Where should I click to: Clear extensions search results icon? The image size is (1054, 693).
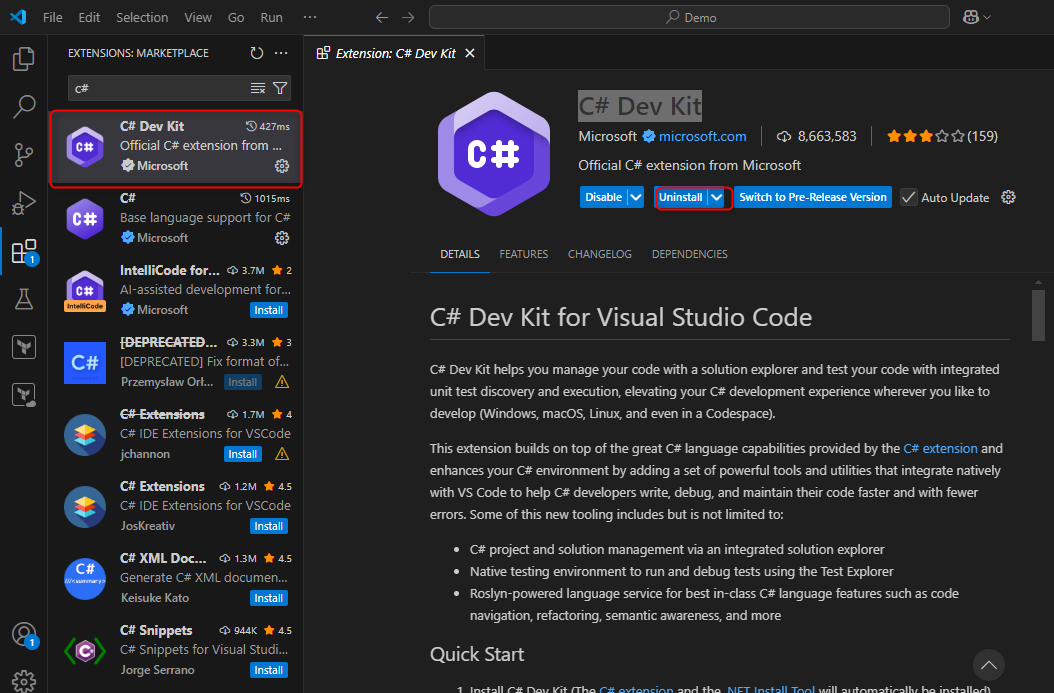coord(257,88)
